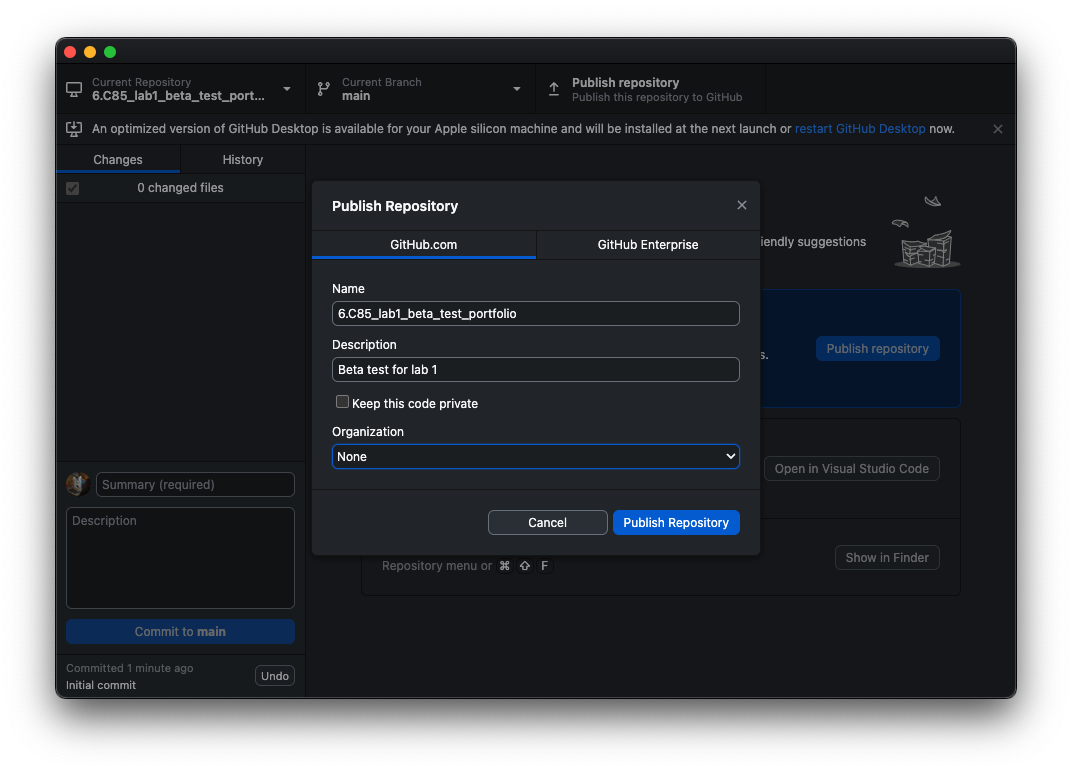Open the Organization dropdown set to None

click(535, 456)
